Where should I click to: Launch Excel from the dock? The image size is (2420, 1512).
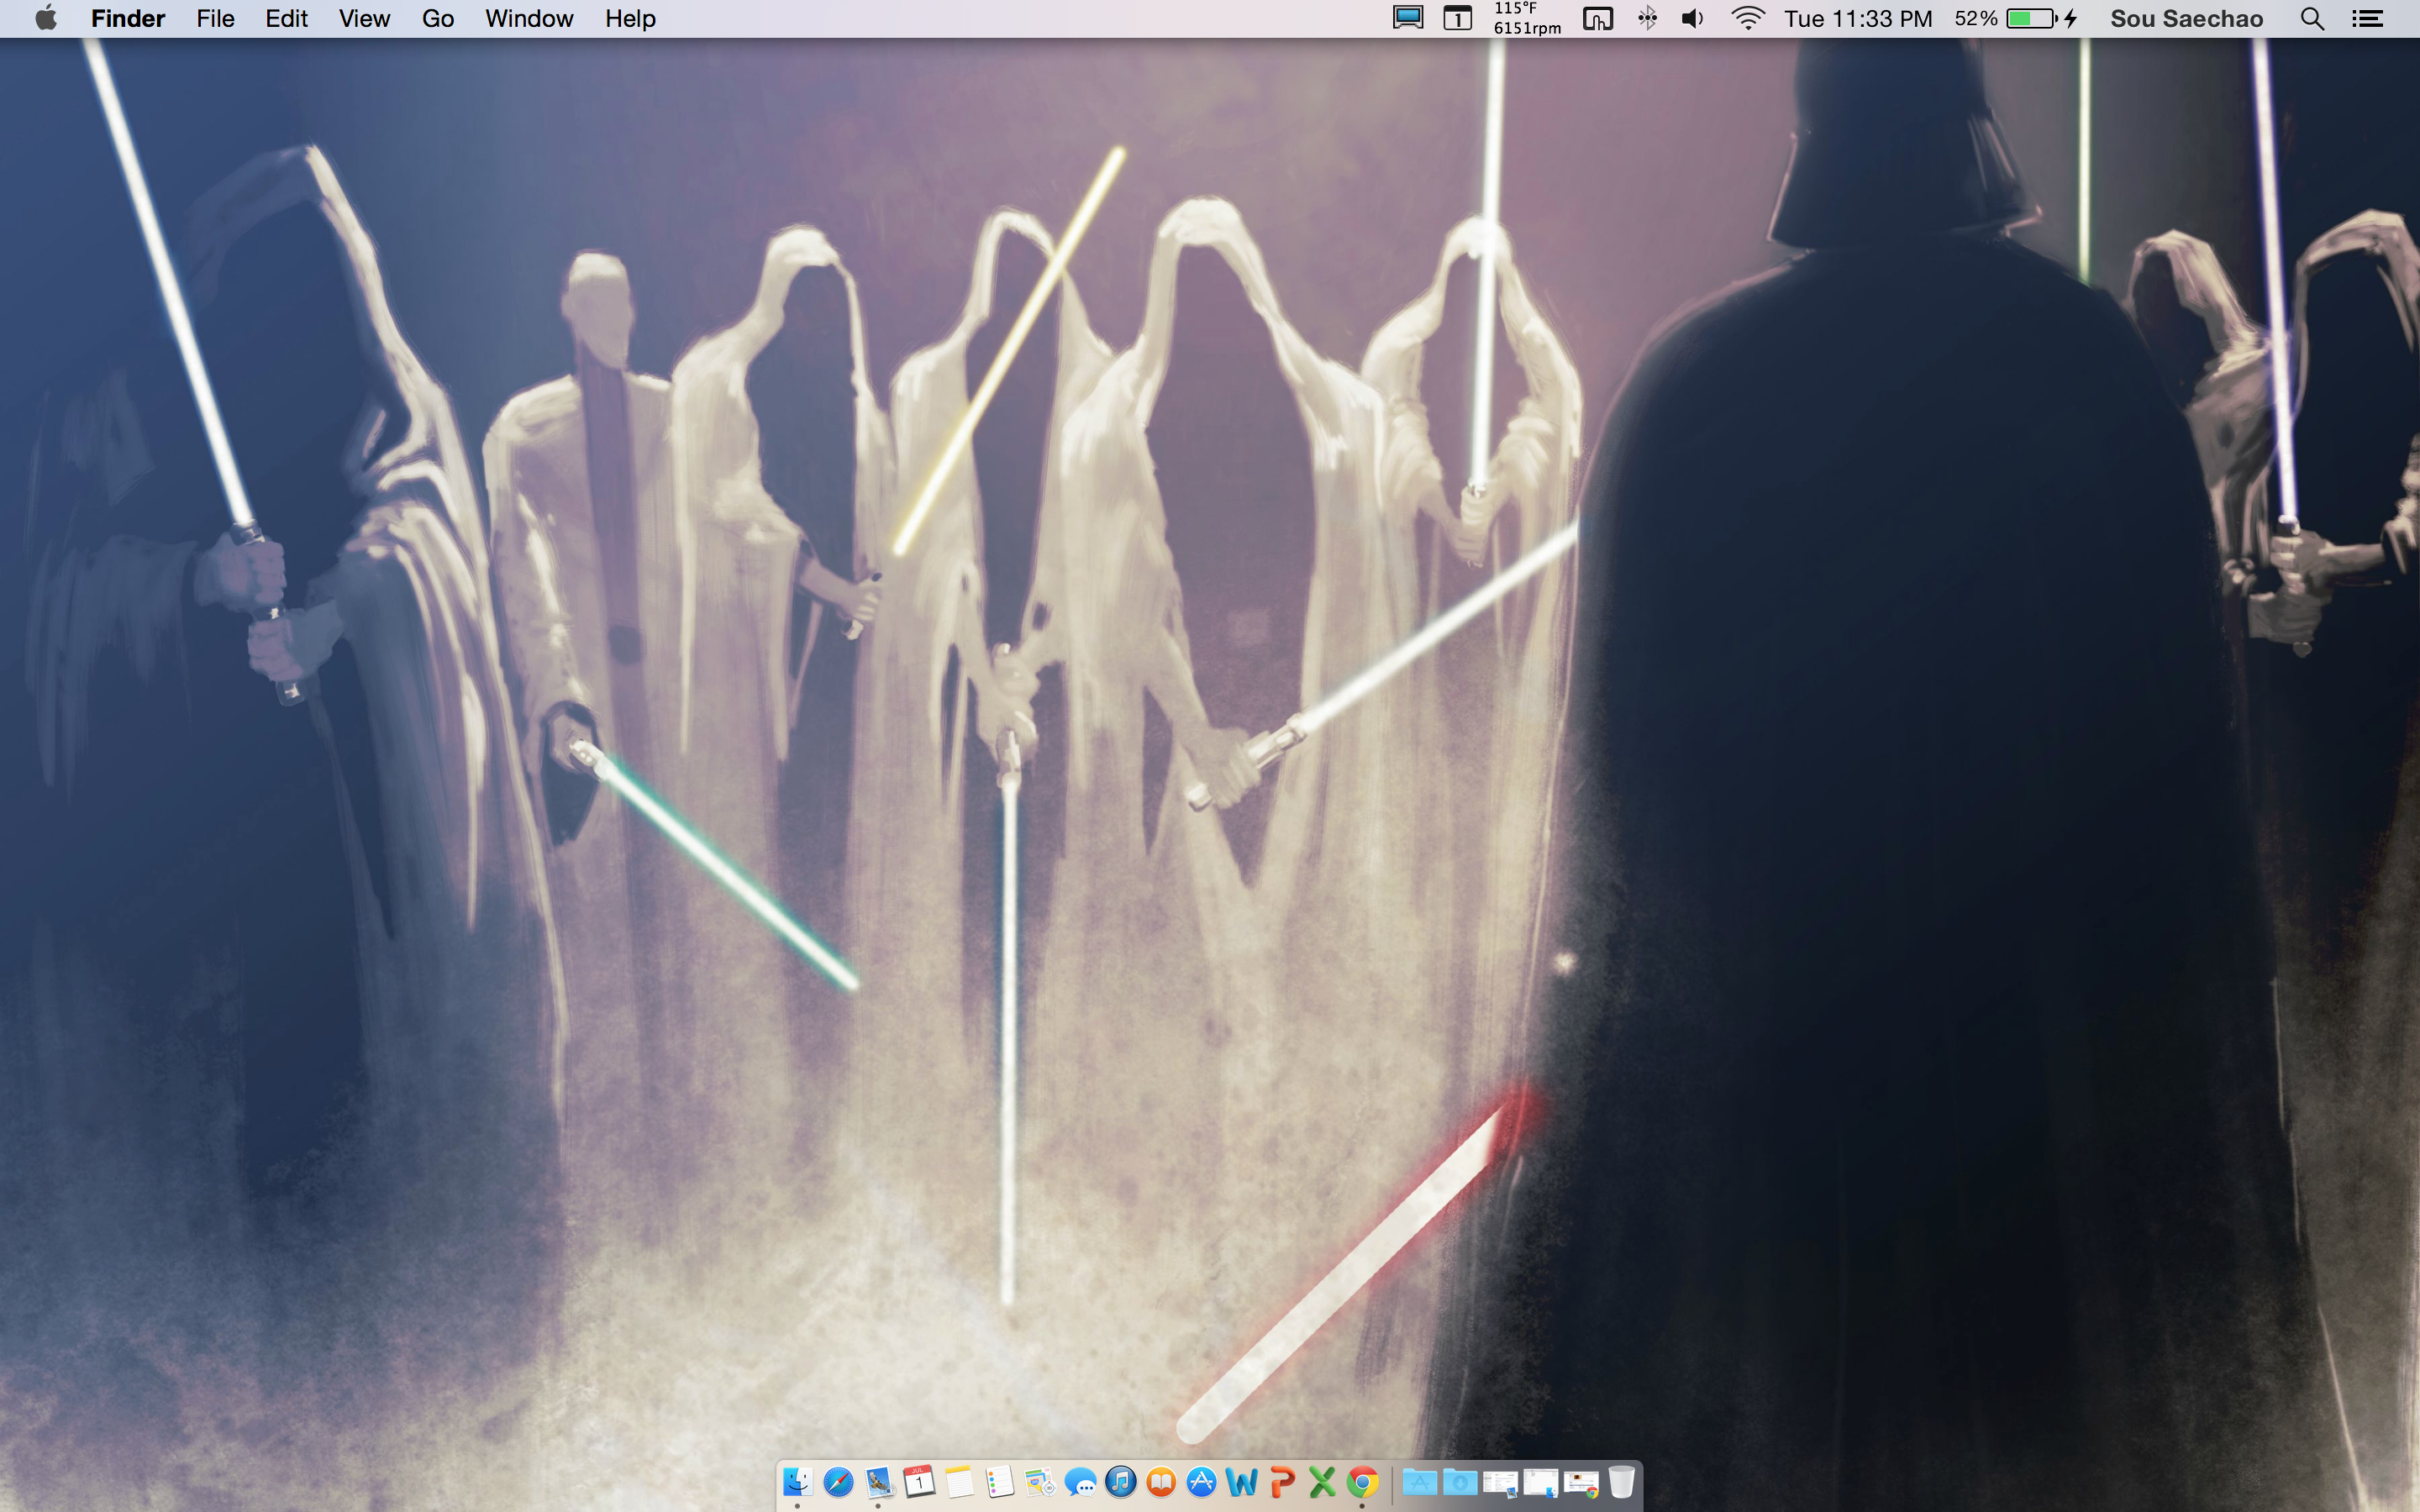pyautogui.click(x=1322, y=1481)
